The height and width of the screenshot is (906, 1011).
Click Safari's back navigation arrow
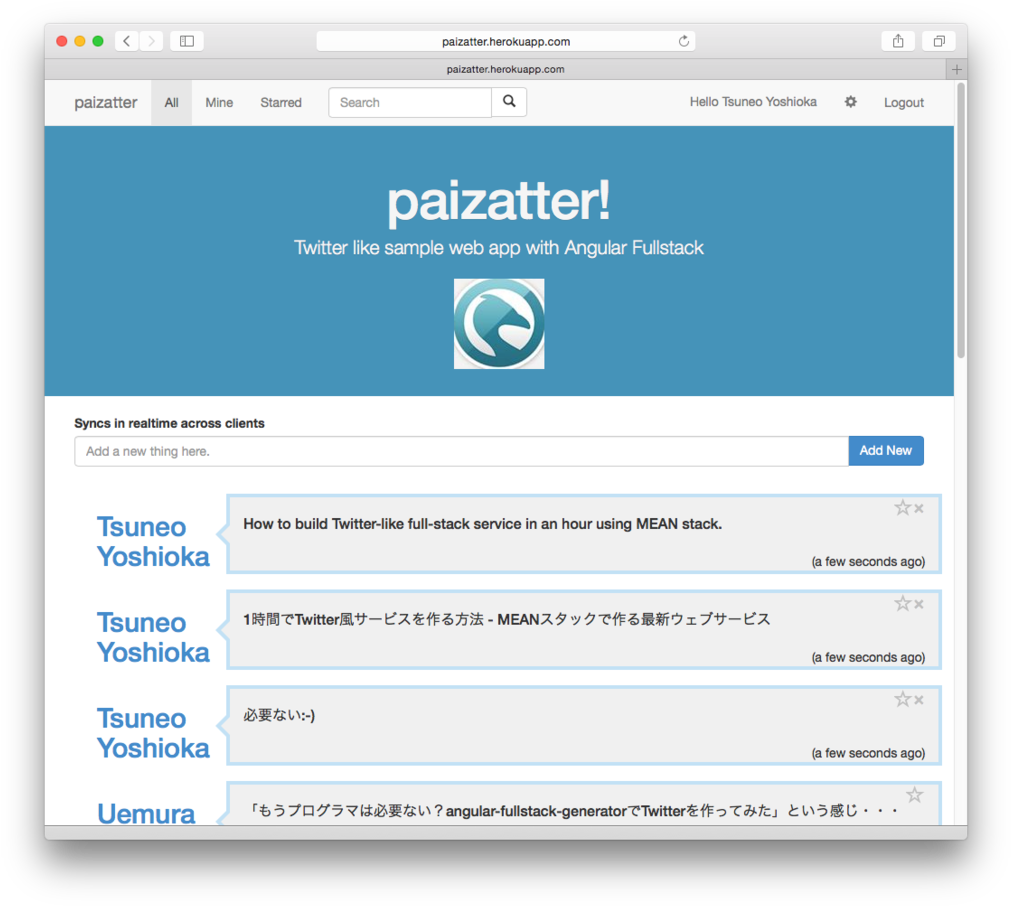coord(127,41)
